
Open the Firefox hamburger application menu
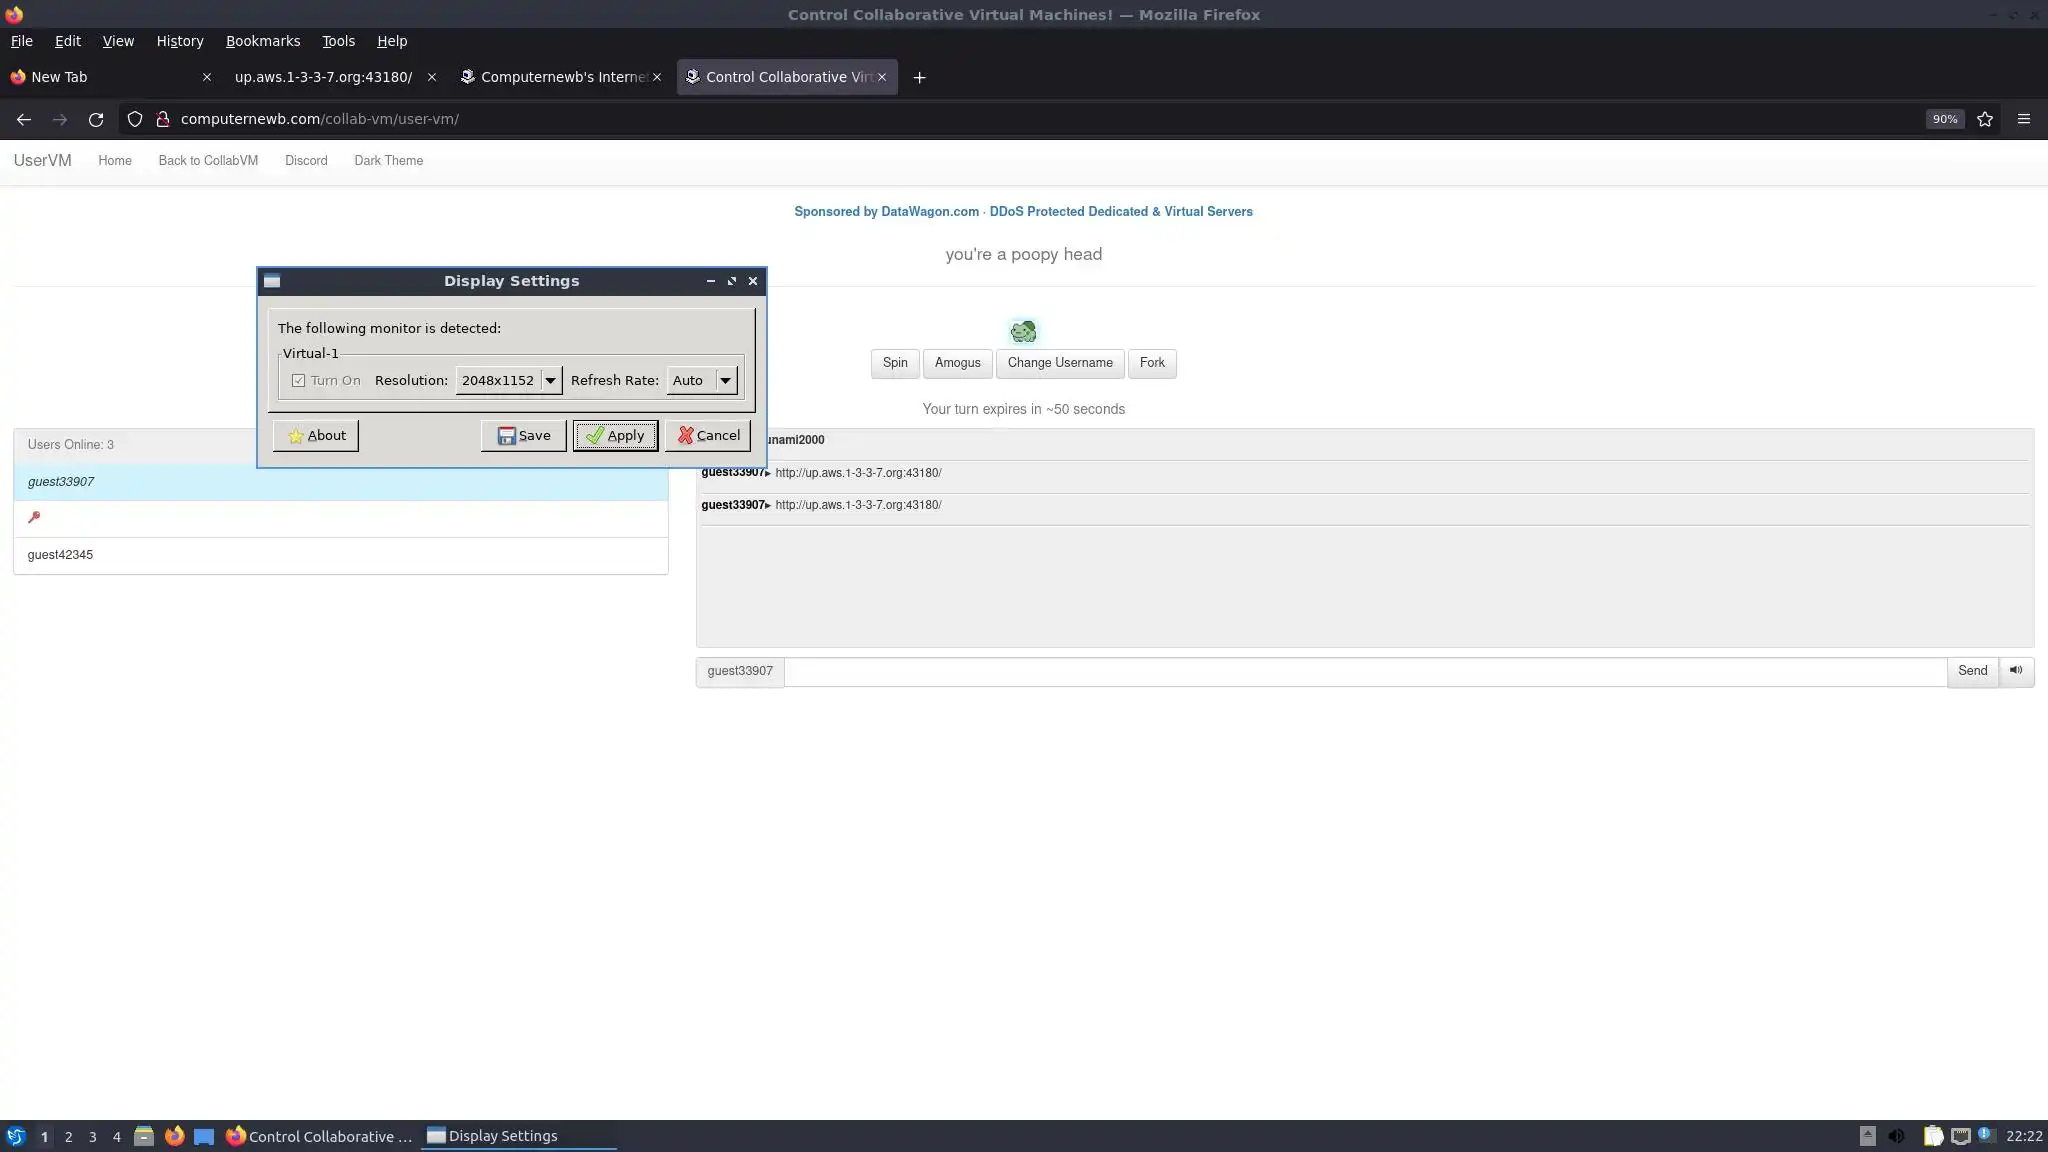pos(2024,119)
